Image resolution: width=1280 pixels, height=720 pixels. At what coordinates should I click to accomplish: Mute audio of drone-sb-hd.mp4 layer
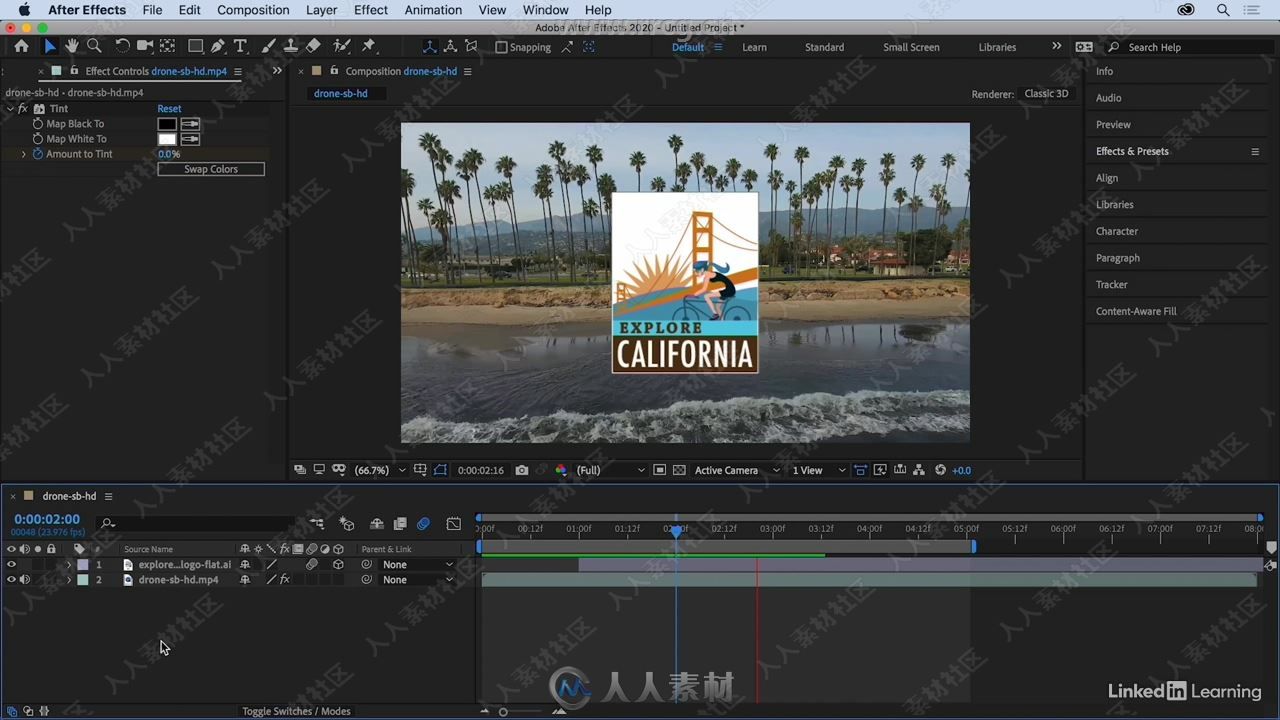[x=24, y=579]
